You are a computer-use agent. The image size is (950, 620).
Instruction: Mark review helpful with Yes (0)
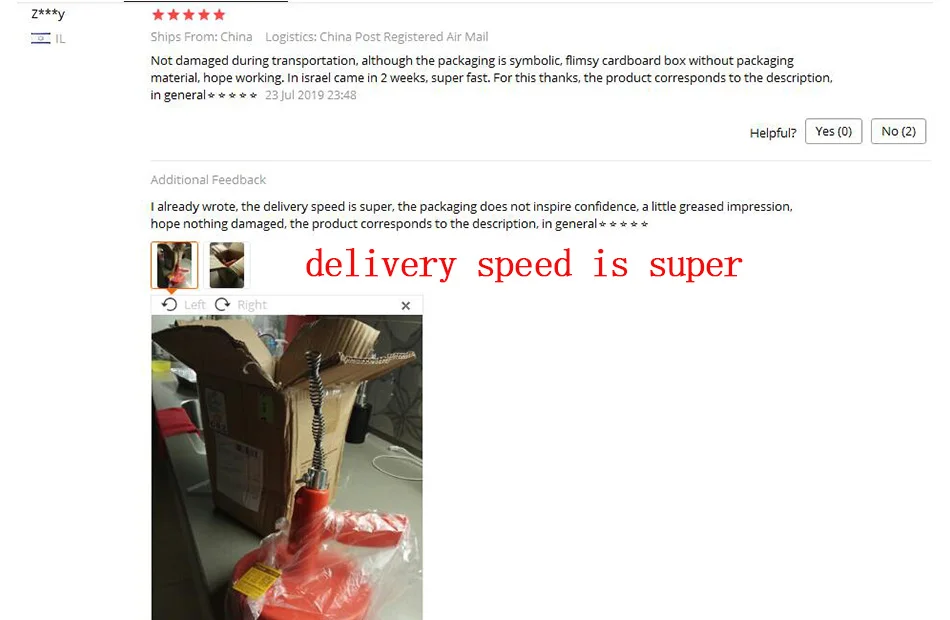(x=833, y=132)
